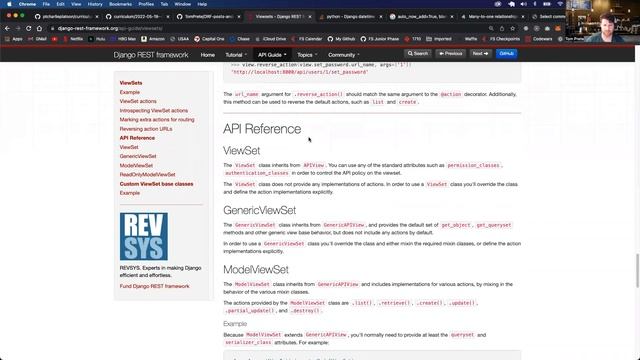This screenshot has width=640, height=360.
Task: Click the battery icon in the macOS menu bar
Action: click(x=547, y=4)
